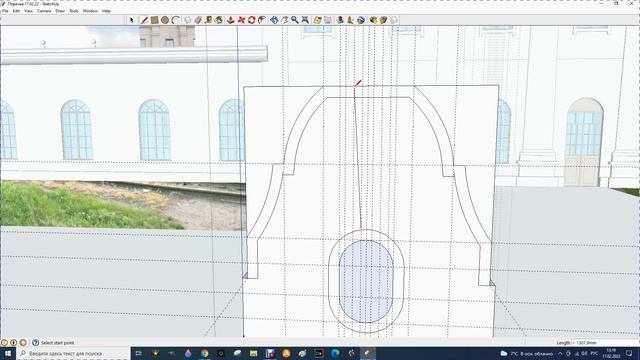
Task: Open the Draw menu
Action: (x=60, y=11)
